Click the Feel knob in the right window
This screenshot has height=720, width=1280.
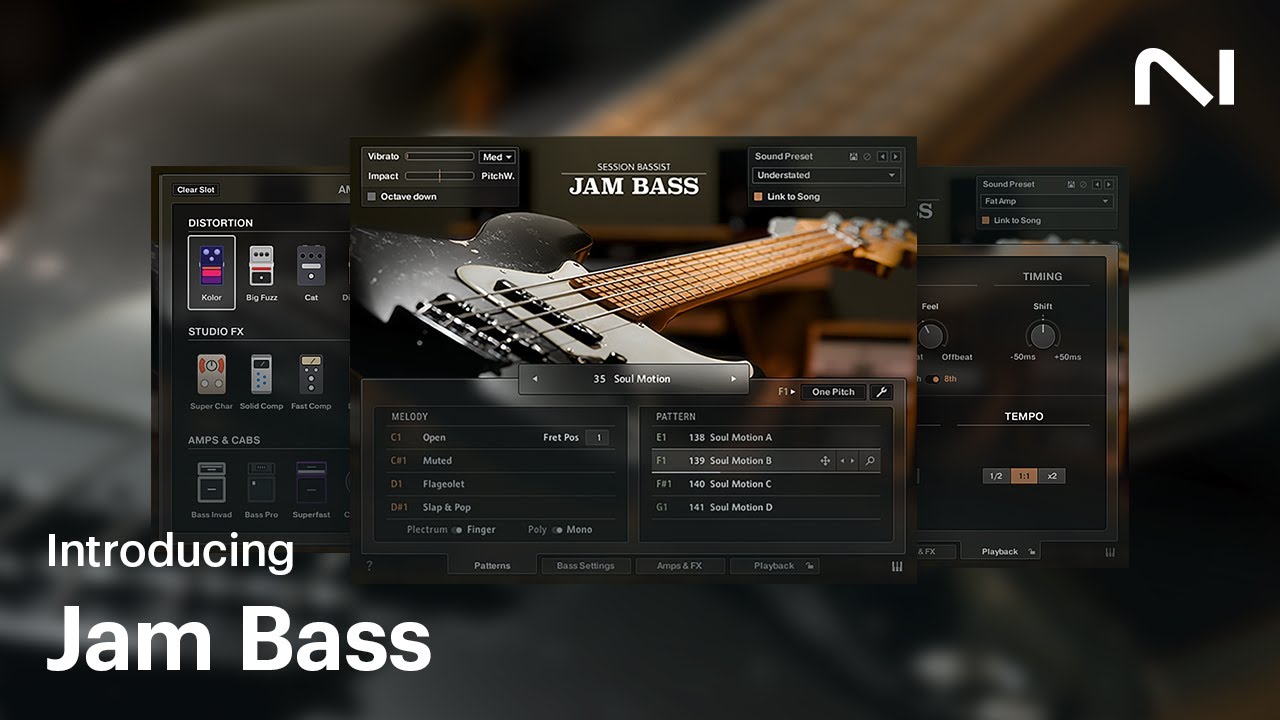tap(931, 334)
